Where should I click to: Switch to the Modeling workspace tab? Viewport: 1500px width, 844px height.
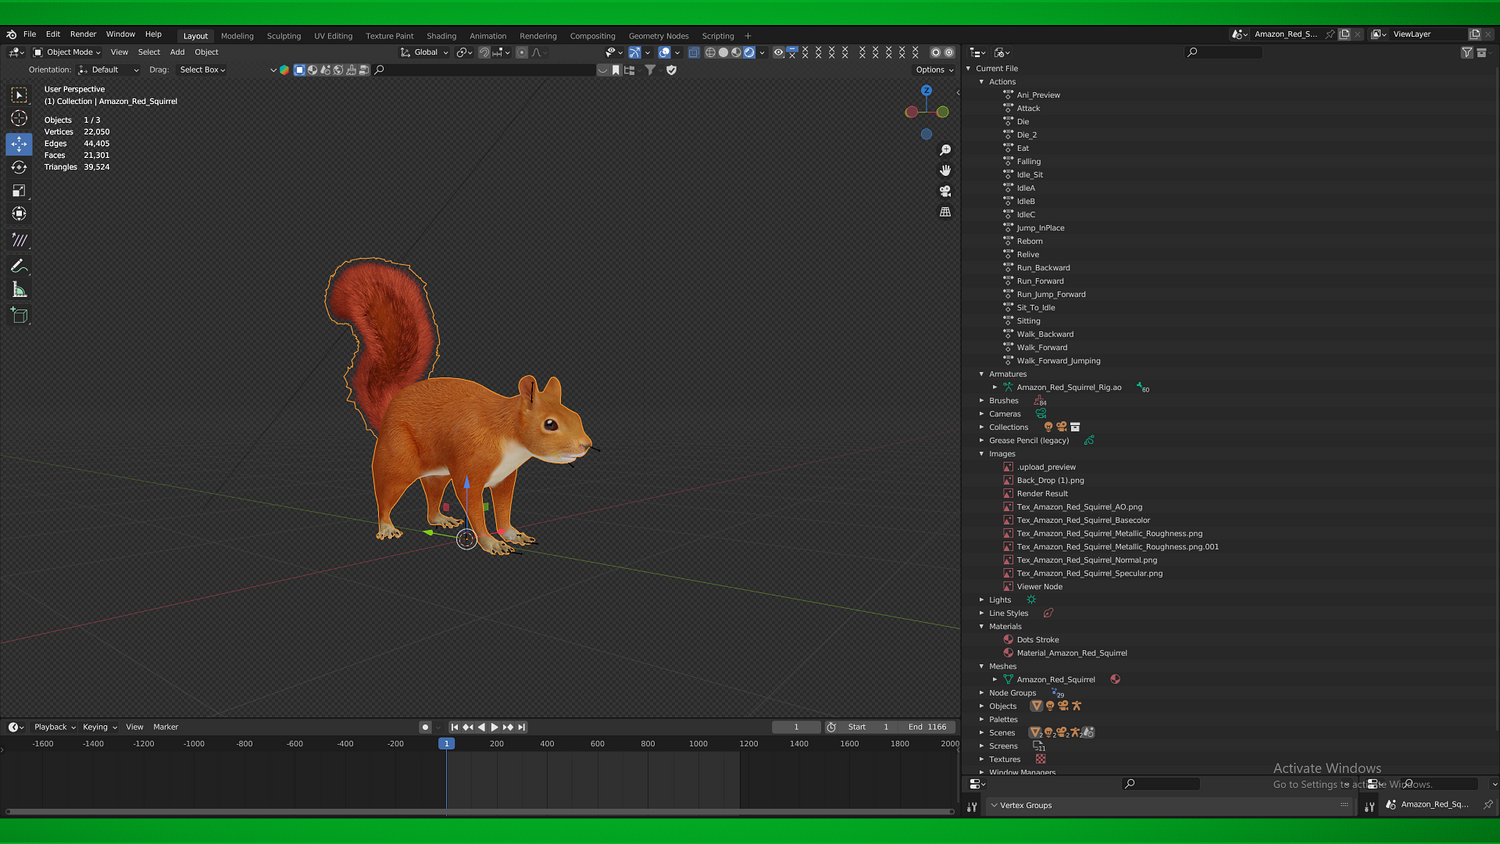tap(237, 36)
